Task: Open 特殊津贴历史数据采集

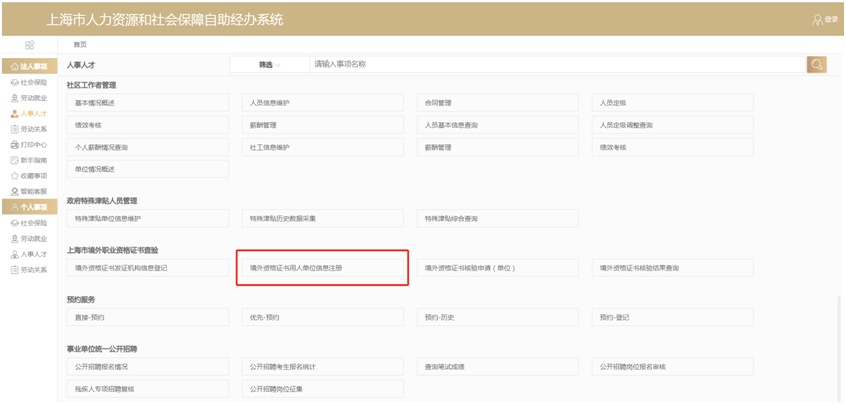Action: point(321,218)
